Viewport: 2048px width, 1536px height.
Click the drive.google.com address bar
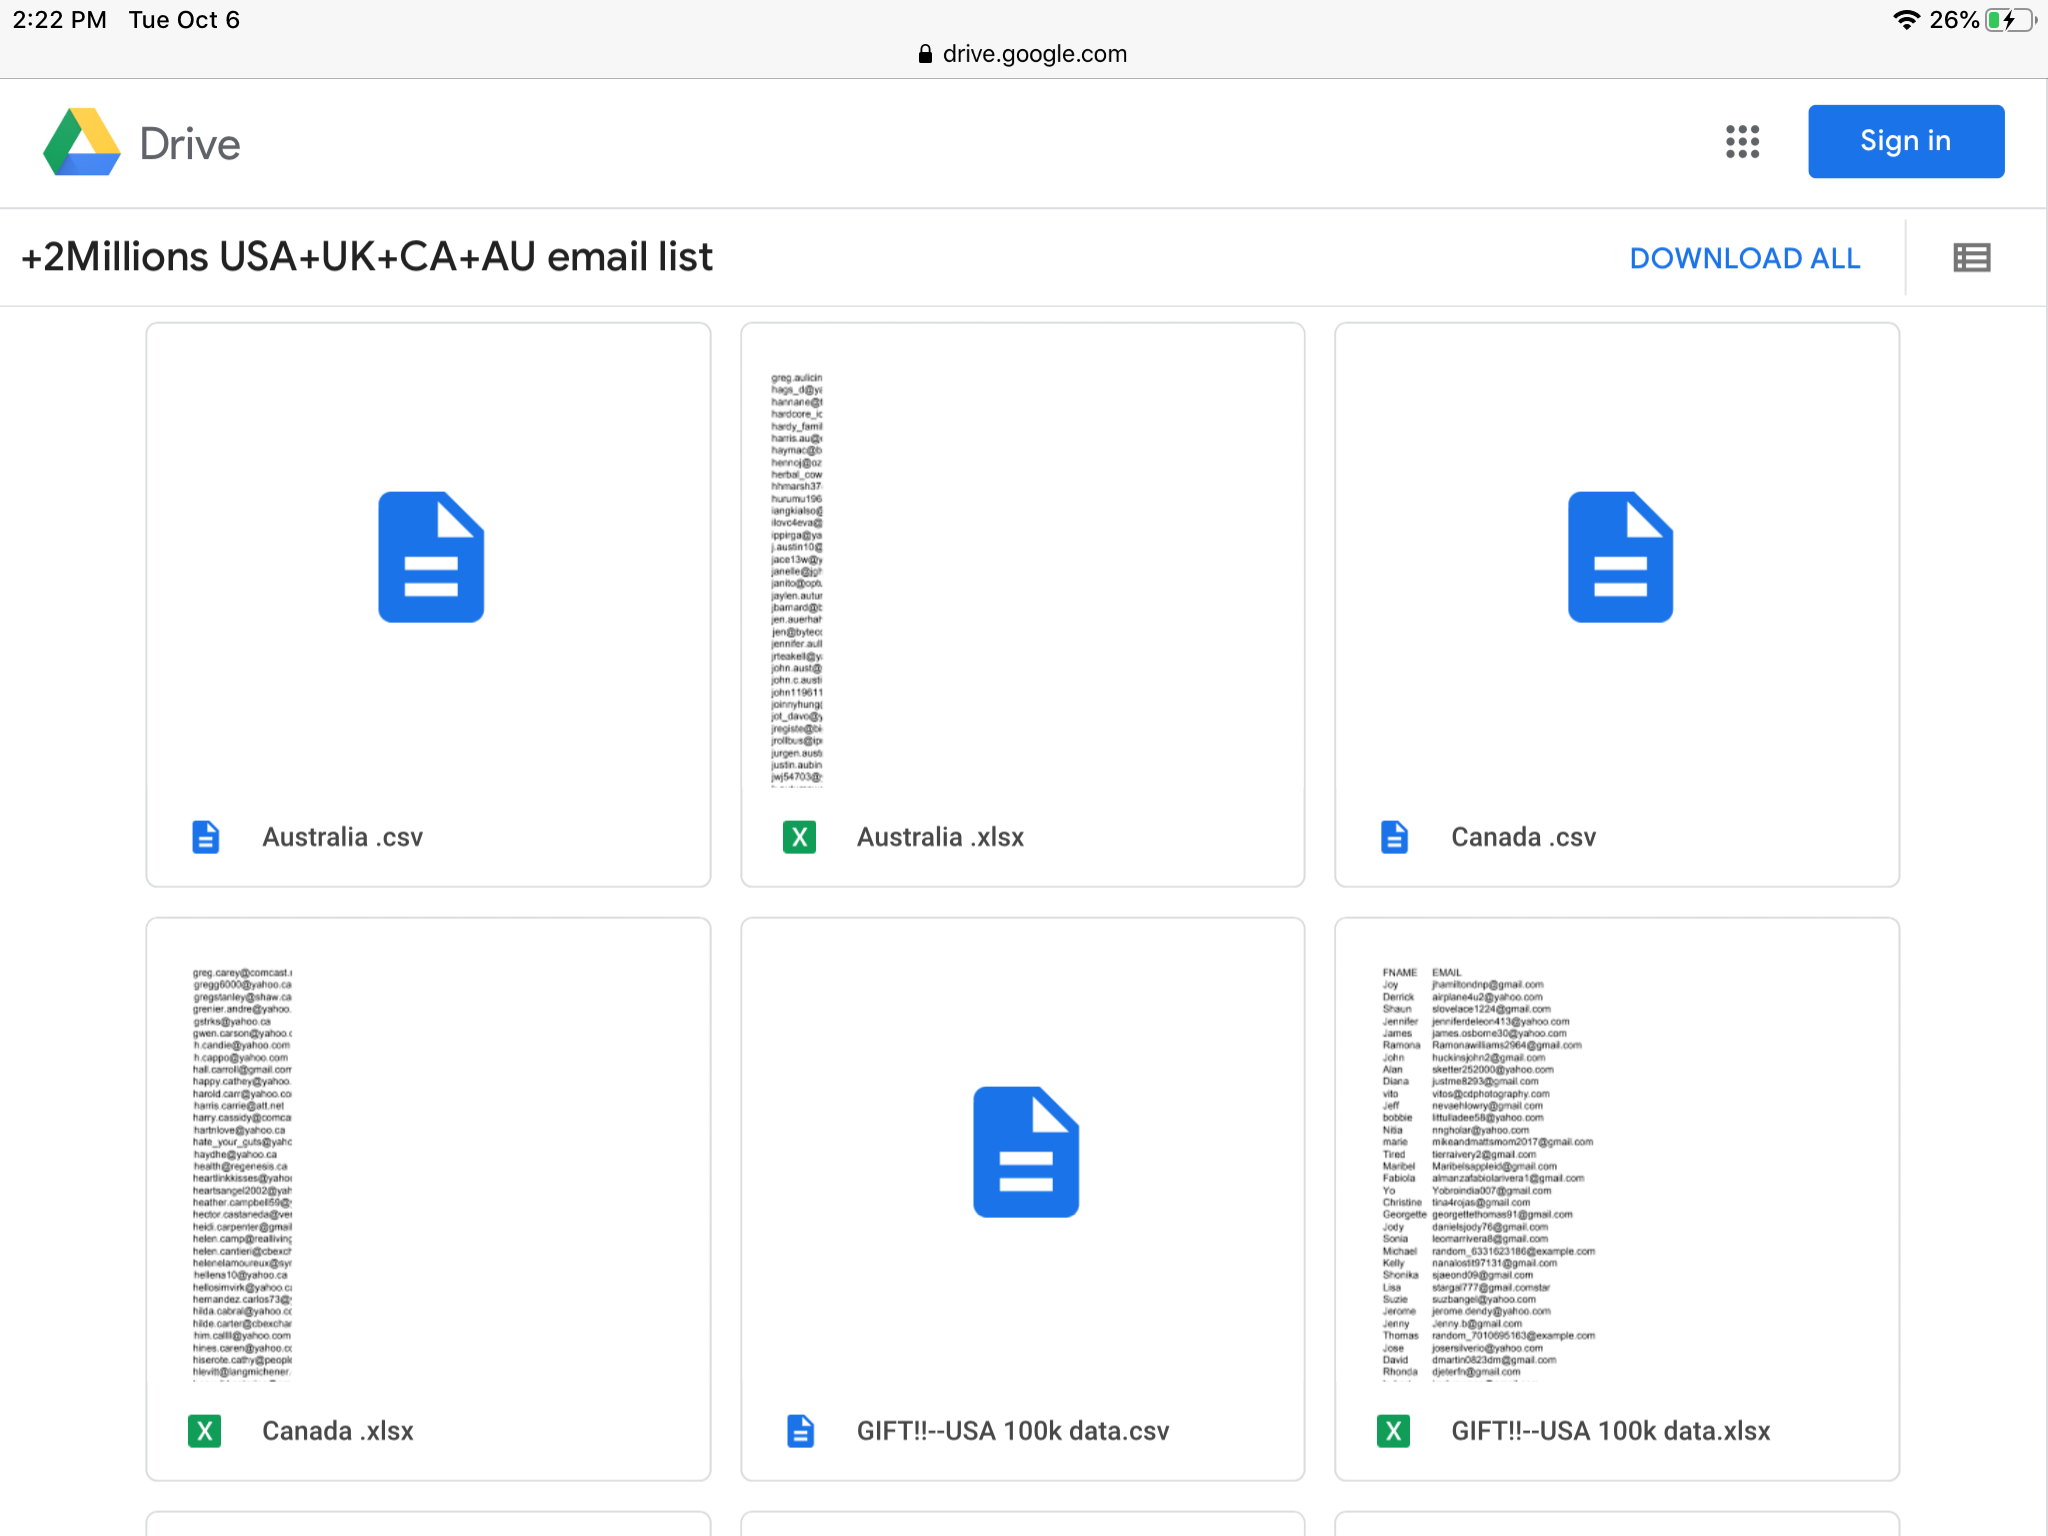[x=1022, y=54]
